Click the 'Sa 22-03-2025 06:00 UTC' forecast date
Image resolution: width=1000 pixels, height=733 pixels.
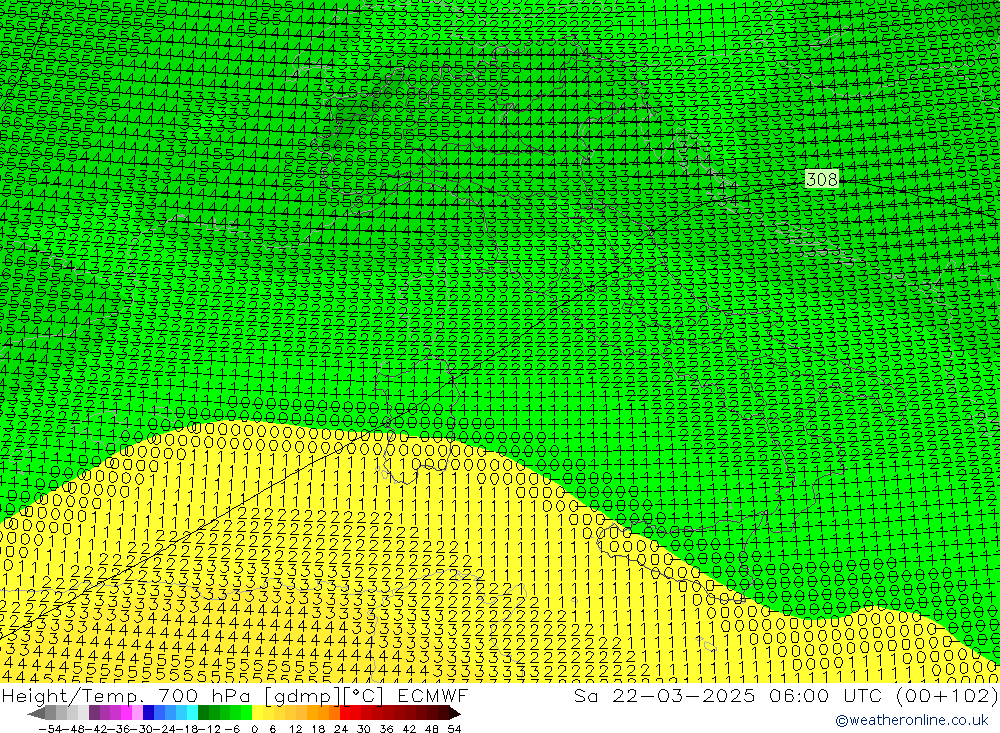pos(730,696)
